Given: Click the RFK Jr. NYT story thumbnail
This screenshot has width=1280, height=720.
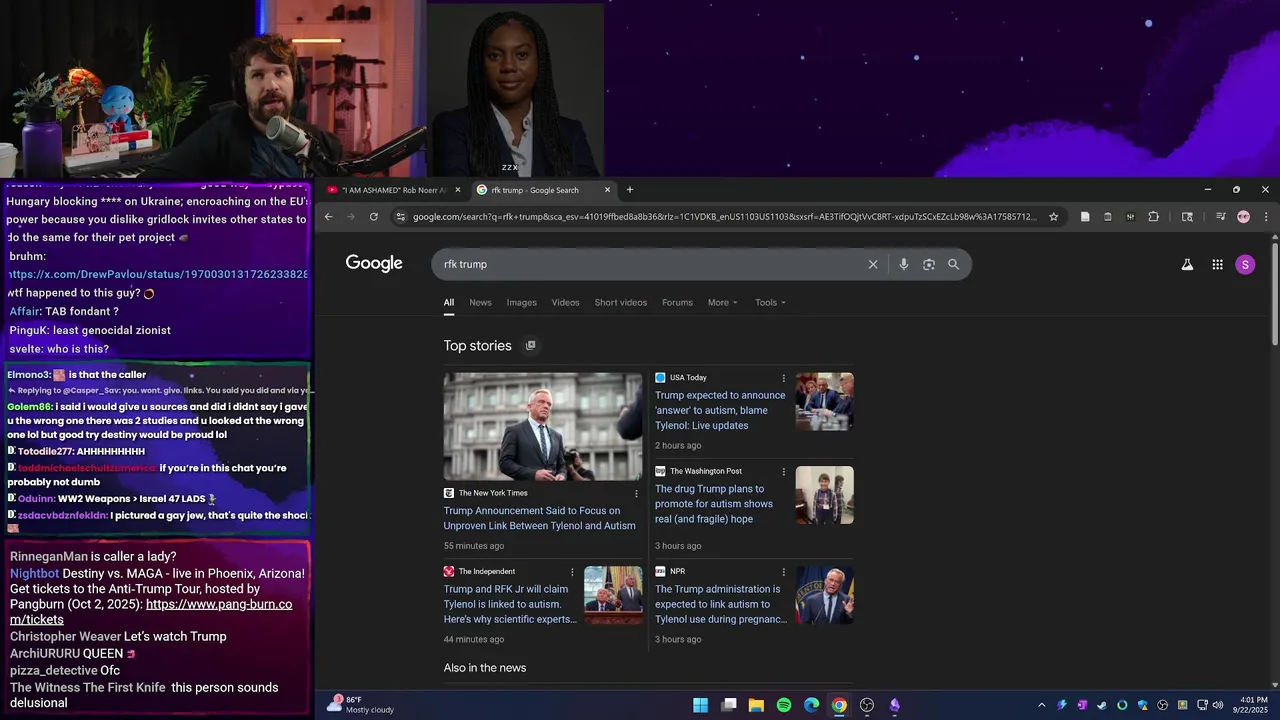Looking at the screenshot, I should pos(543,427).
